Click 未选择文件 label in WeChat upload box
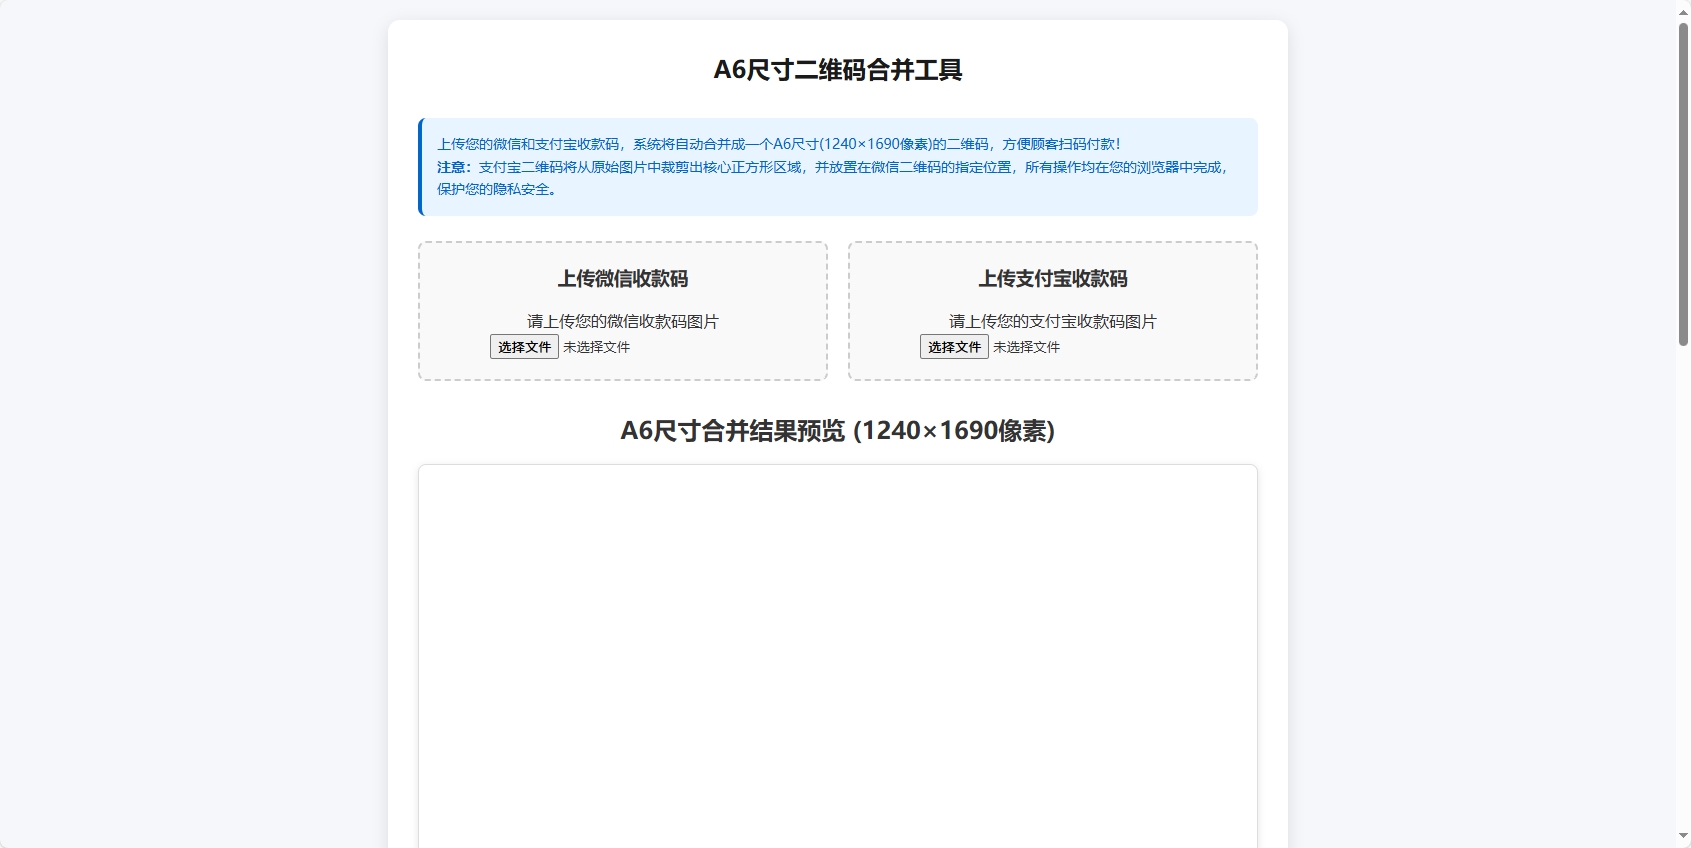The width and height of the screenshot is (1691, 848). tap(596, 347)
